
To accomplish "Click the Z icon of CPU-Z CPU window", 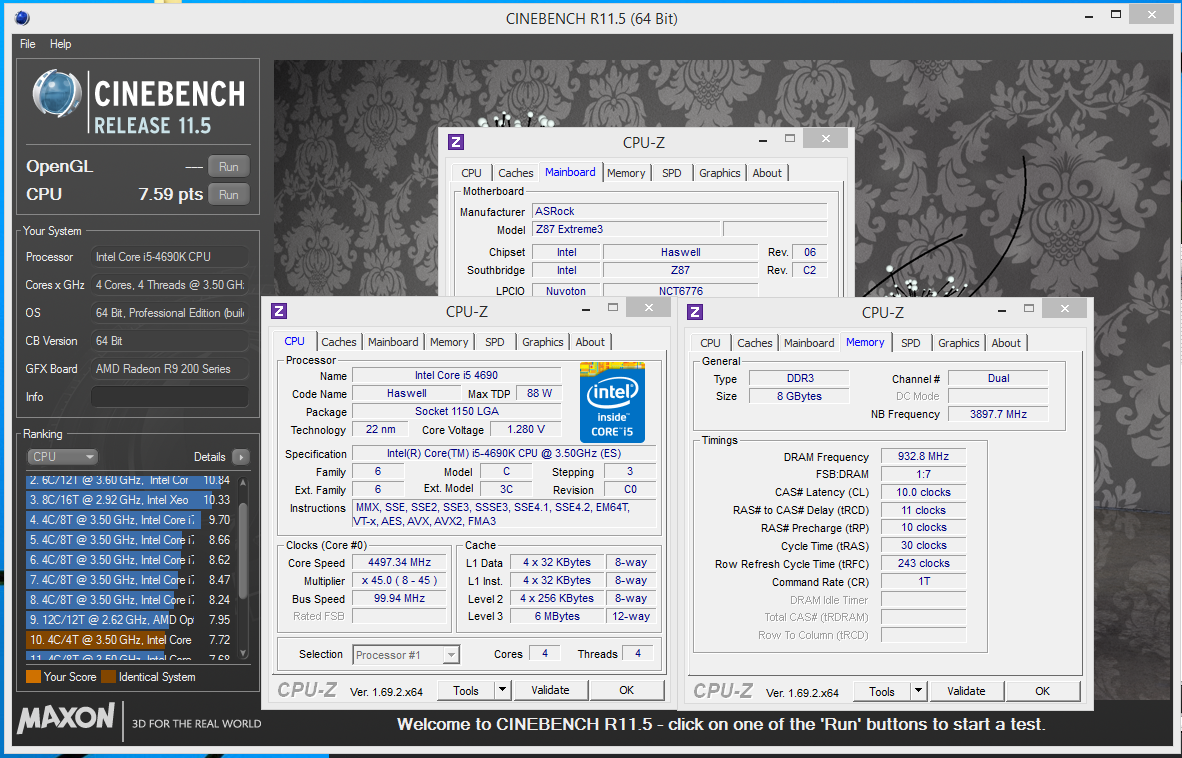I will pyautogui.click(x=279, y=311).
